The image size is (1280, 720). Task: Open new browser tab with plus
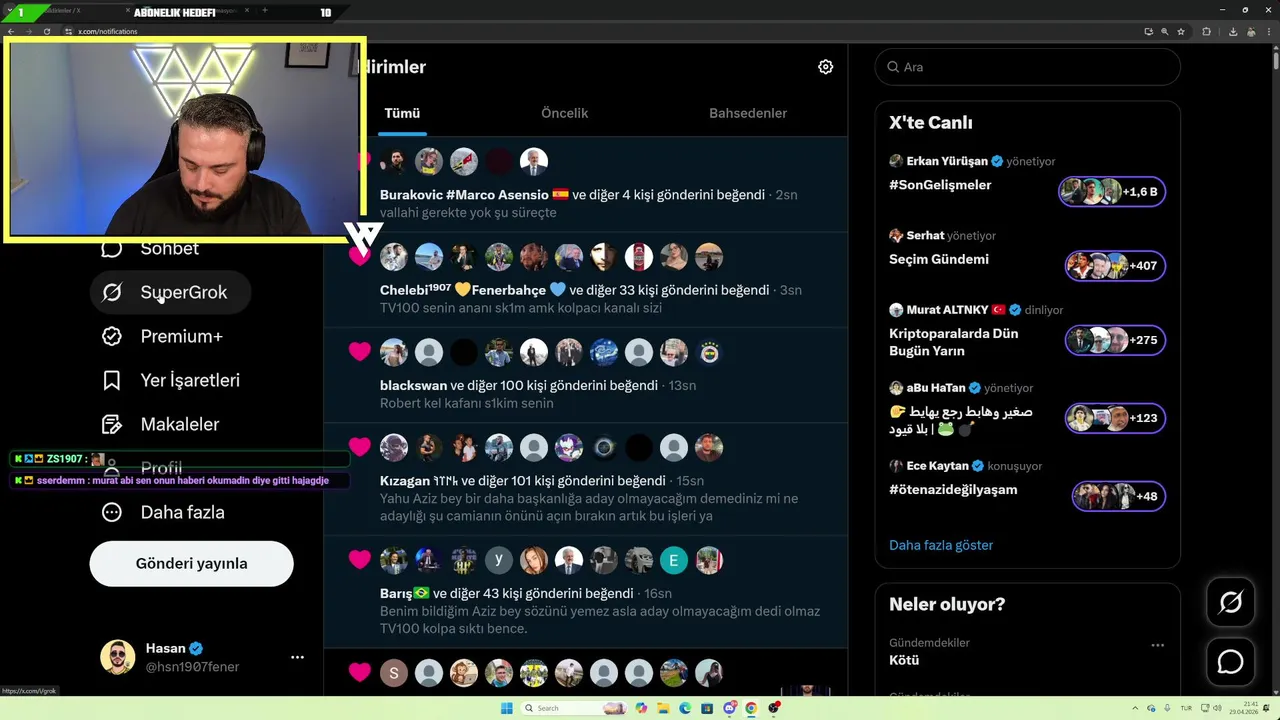(x=265, y=11)
